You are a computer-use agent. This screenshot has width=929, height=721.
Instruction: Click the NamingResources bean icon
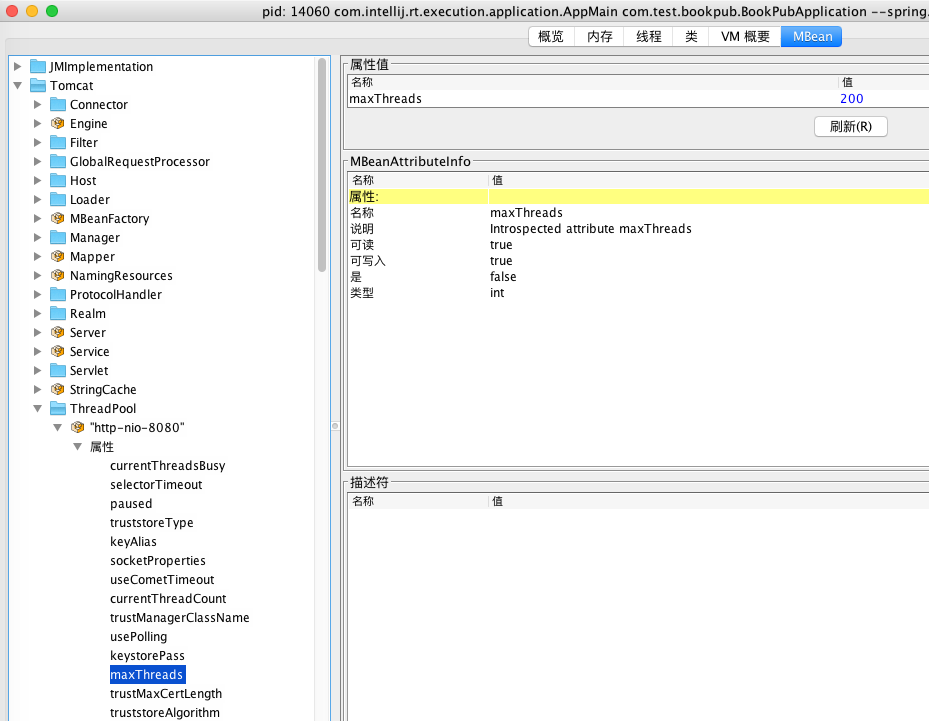click(x=58, y=276)
